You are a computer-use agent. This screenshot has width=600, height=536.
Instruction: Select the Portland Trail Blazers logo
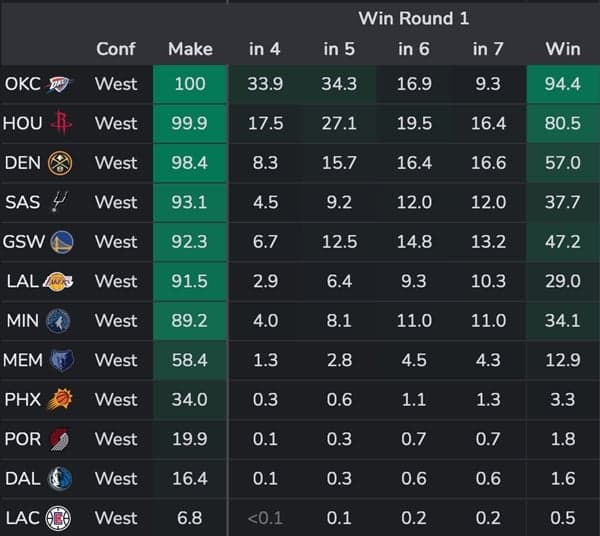[58, 439]
